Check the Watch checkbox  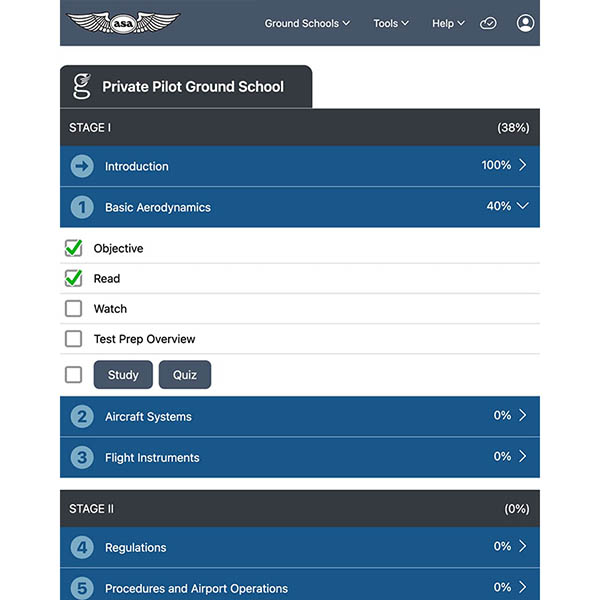tap(73, 309)
